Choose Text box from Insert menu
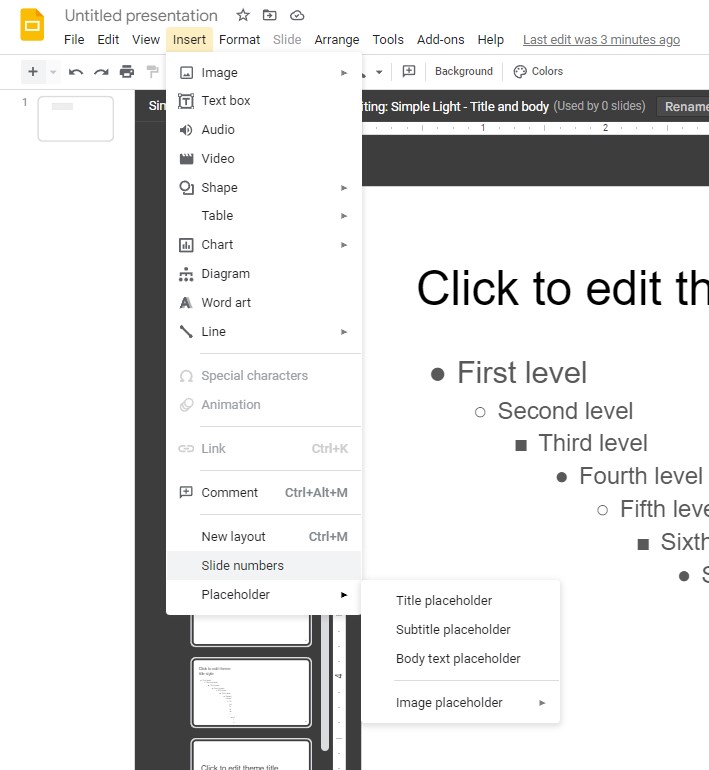709x770 pixels. [x=264, y=101]
